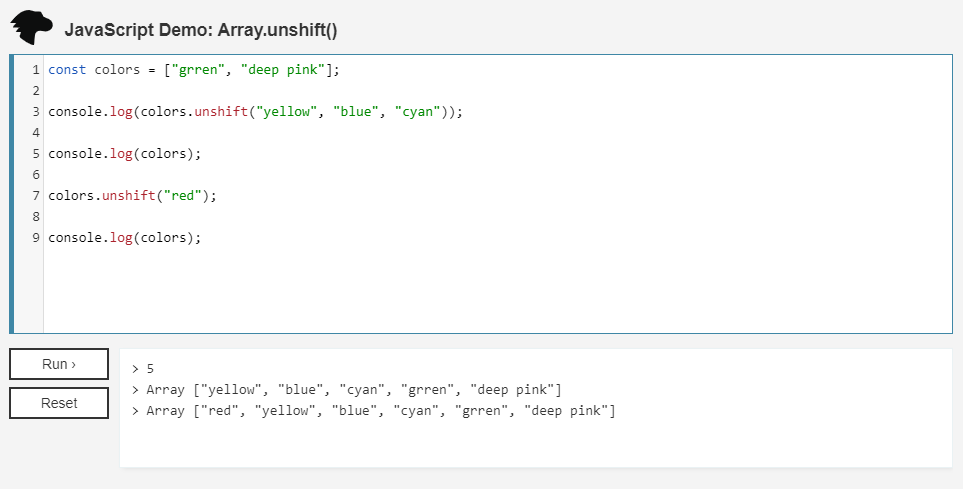Click the empty area below line 9 in the editor

tap(400, 290)
